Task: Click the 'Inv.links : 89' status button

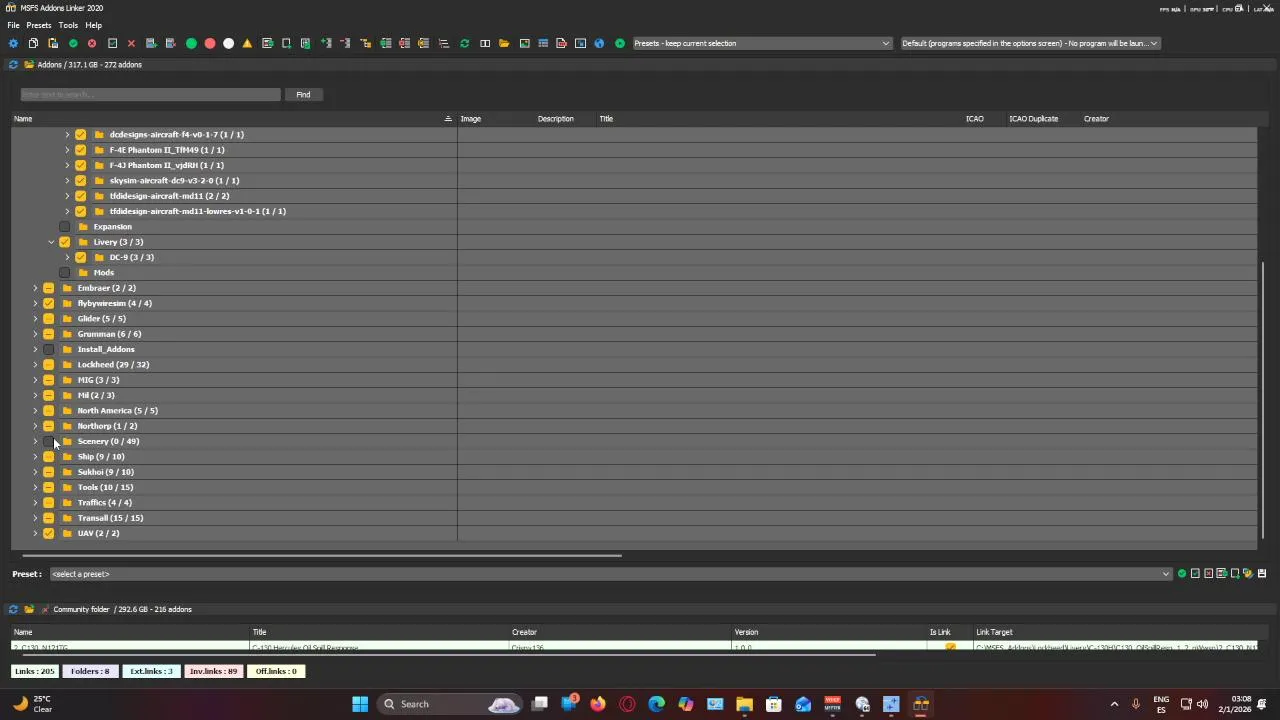Action: (214, 671)
